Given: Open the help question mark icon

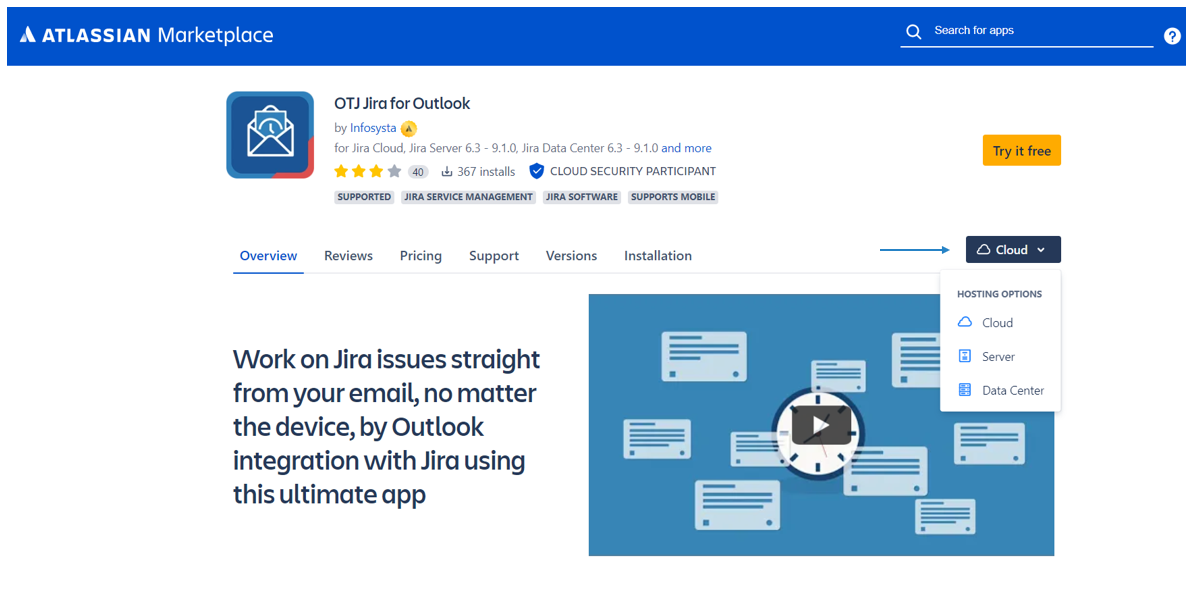Looking at the screenshot, I should [1172, 36].
